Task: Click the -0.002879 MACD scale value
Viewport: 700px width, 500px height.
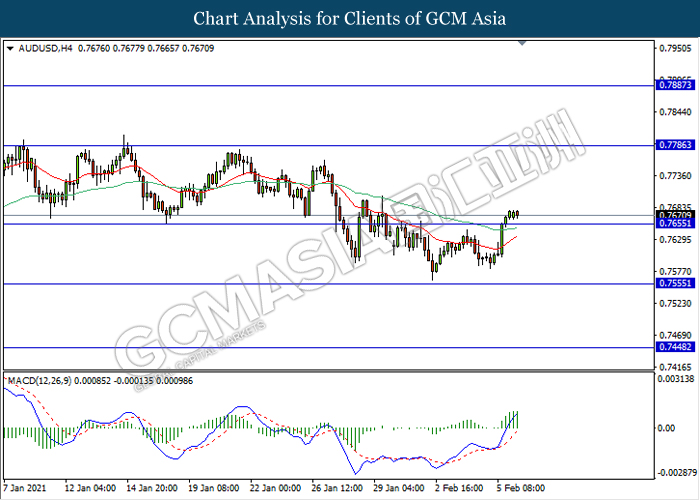Action: pyautogui.click(x=676, y=472)
